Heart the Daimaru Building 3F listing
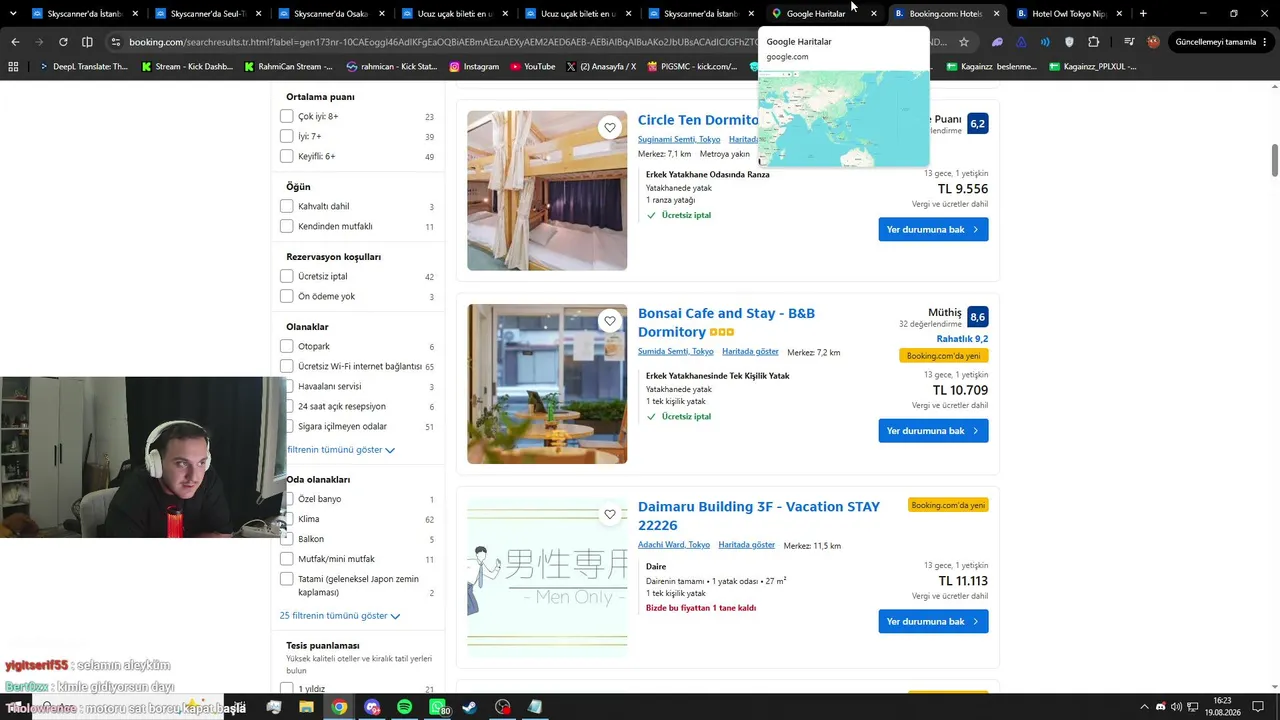The width and height of the screenshot is (1280, 720). (x=610, y=514)
